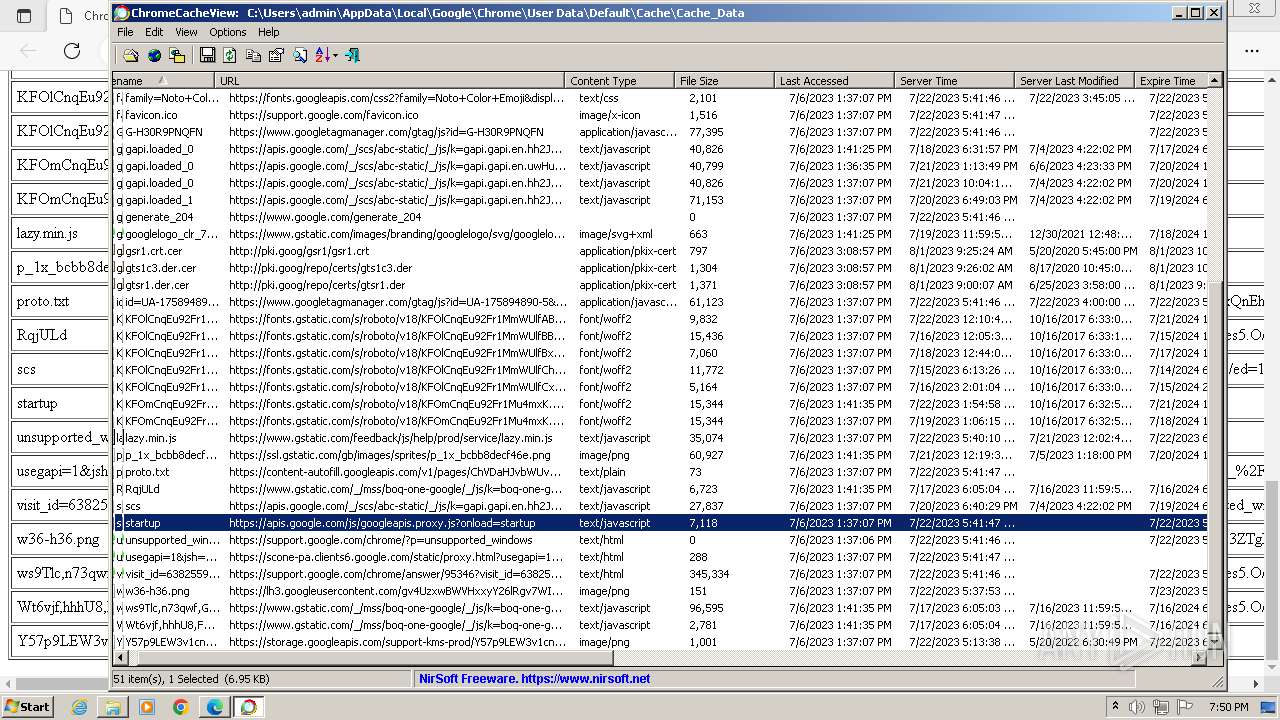Open Internet Explorer from the taskbar
Screen dimensions: 1280x720
80,707
